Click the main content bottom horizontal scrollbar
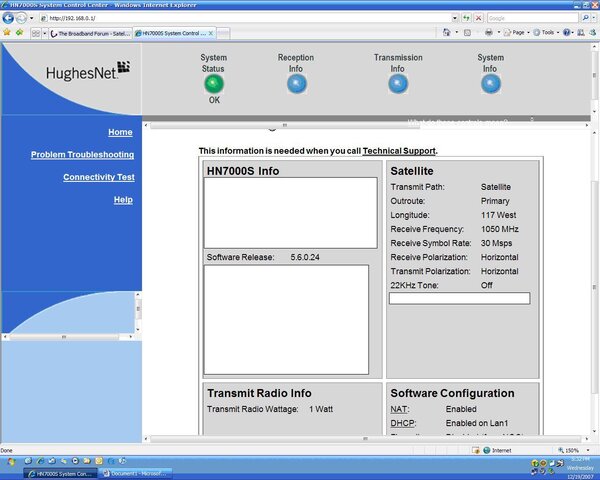This screenshot has width=600, height=480. 365,439
